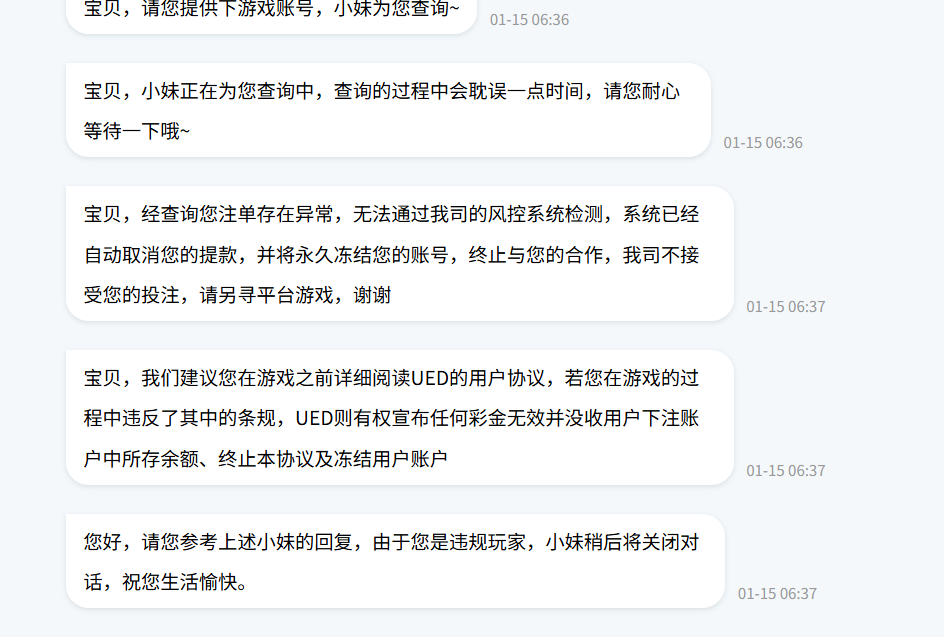Click the message requesting your game account

click(x=272, y=13)
